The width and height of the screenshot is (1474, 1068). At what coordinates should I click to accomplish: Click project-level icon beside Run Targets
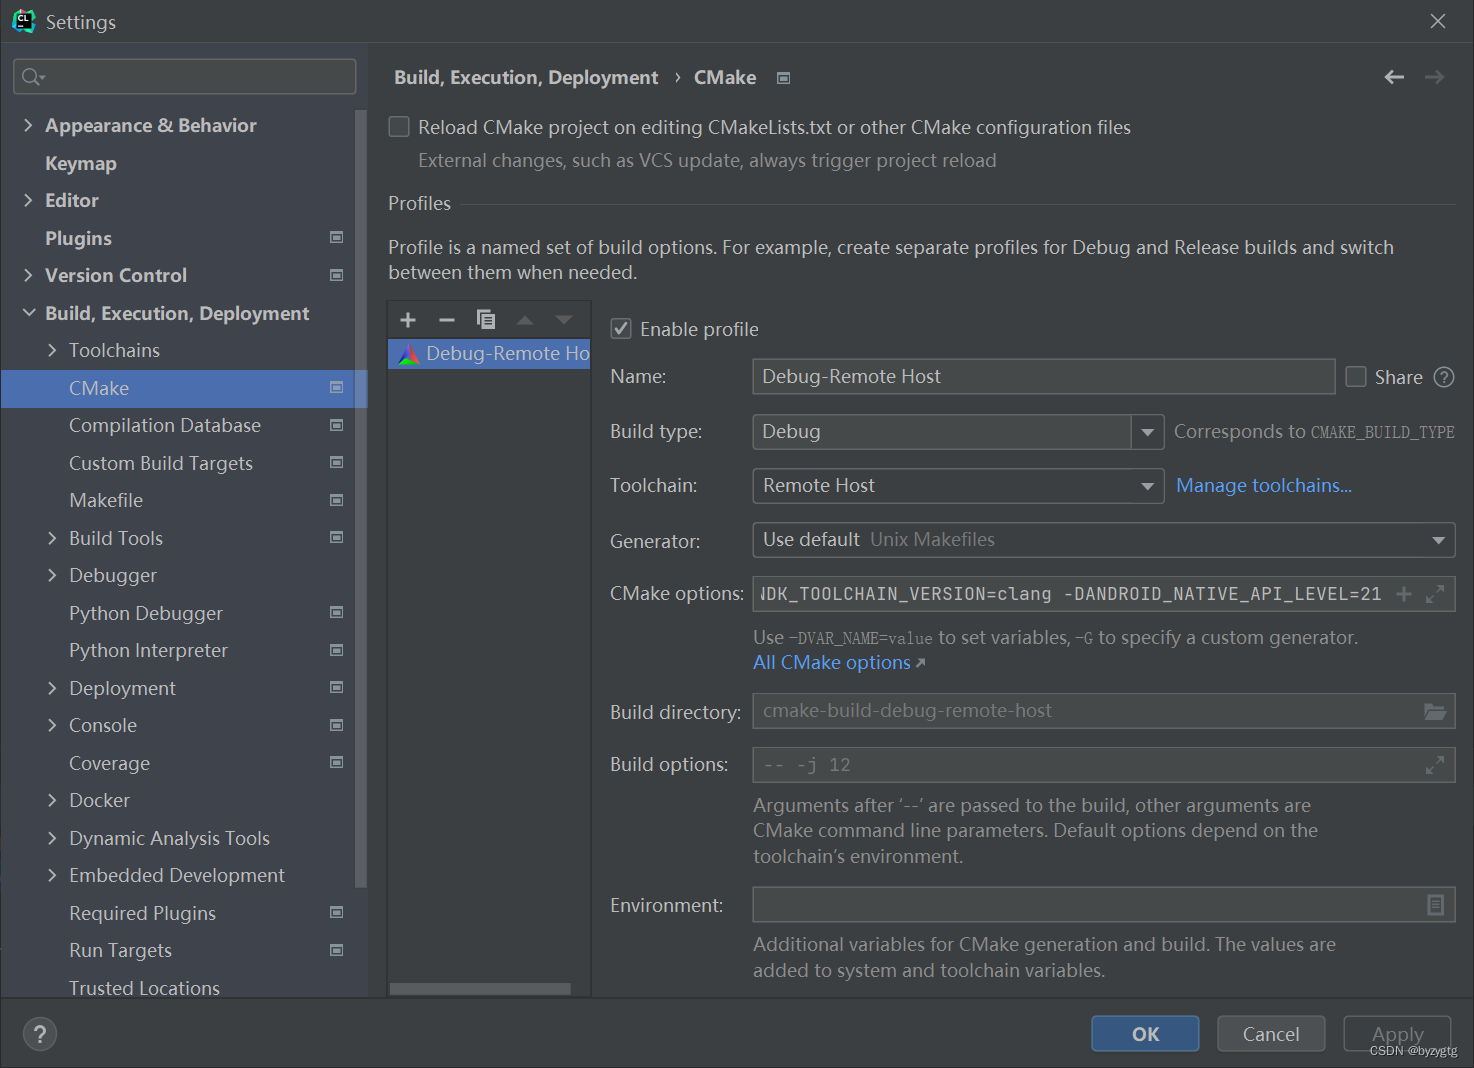tap(337, 950)
